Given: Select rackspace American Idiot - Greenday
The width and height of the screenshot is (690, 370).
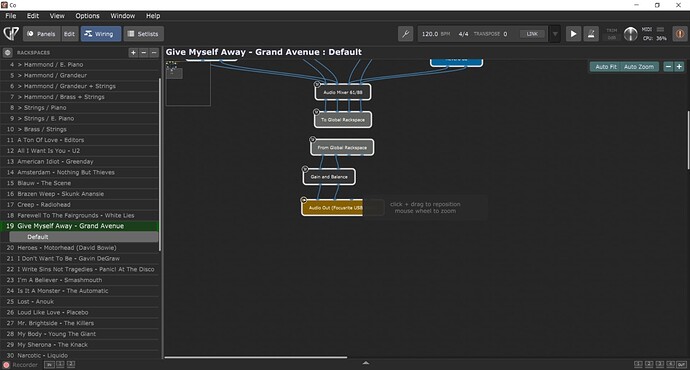Looking at the screenshot, I should click(80, 161).
